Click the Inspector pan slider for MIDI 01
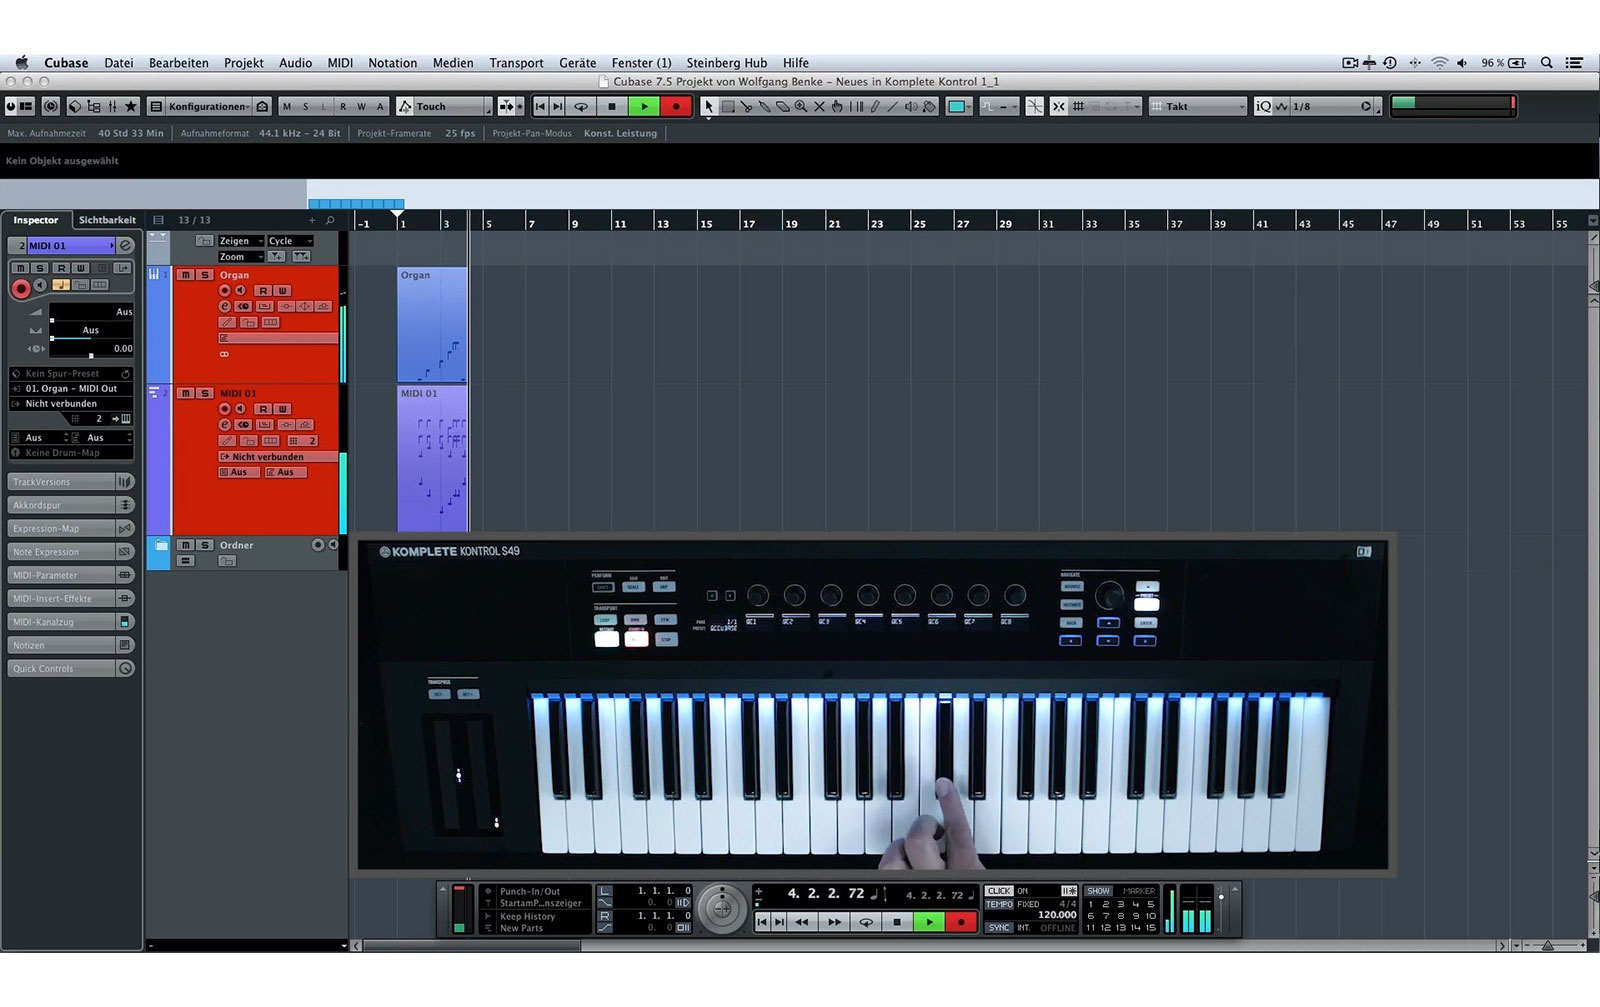1600x1007 pixels. tap(91, 330)
